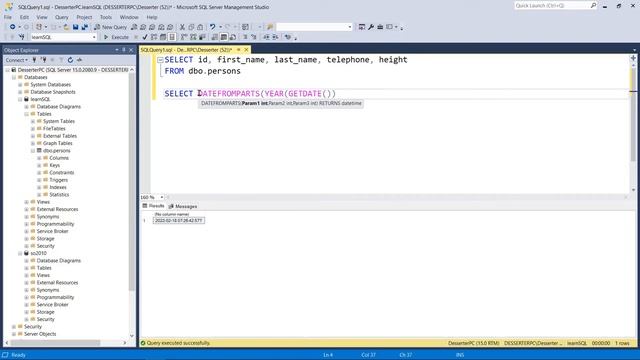Select the Keys folder in tree
Viewport: 640px width, 360px height.
tap(55, 165)
